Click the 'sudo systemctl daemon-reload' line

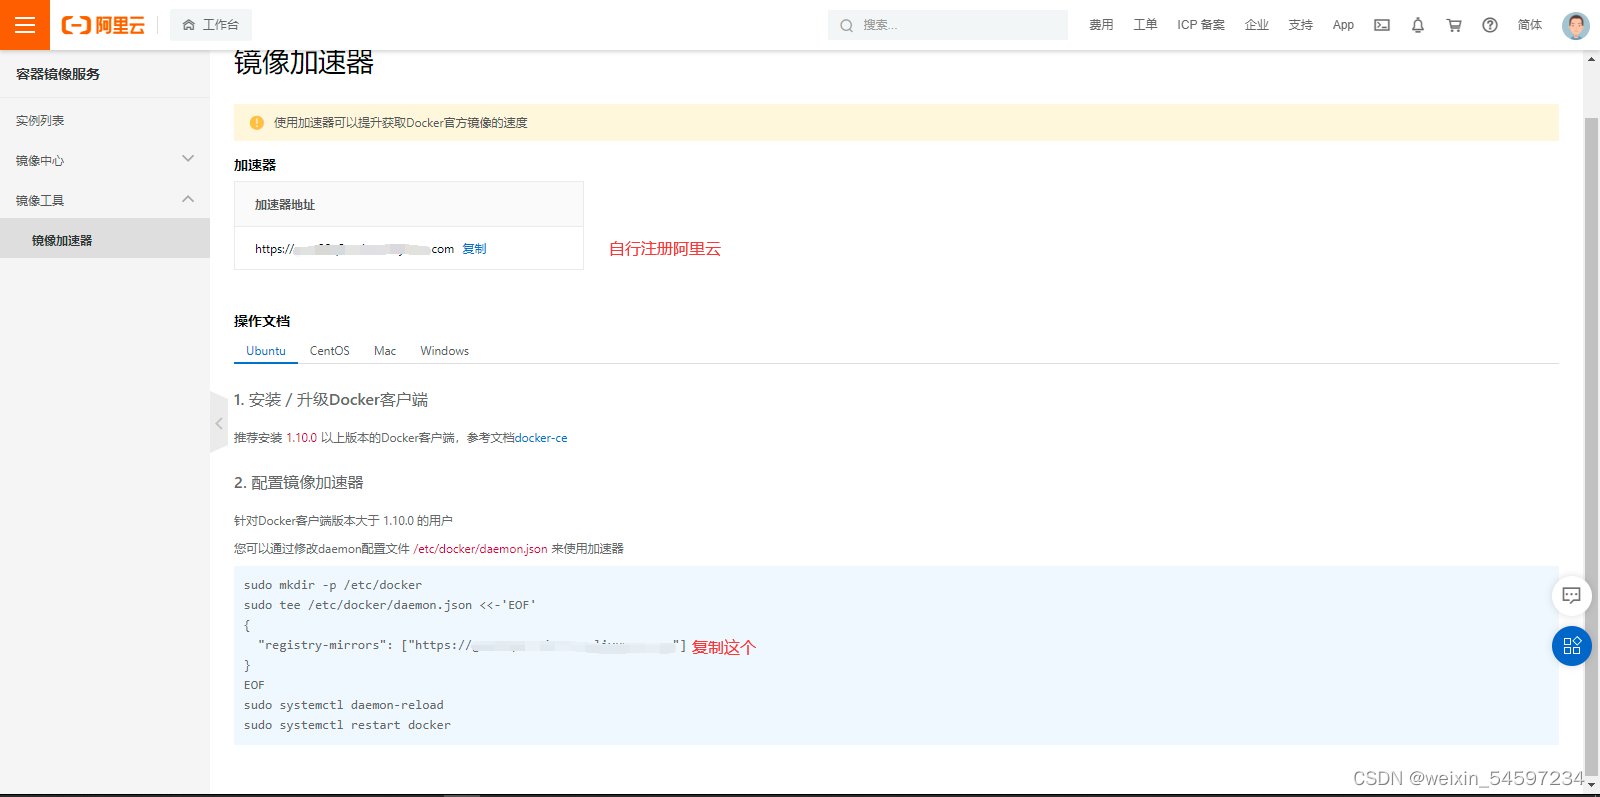click(344, 705)
